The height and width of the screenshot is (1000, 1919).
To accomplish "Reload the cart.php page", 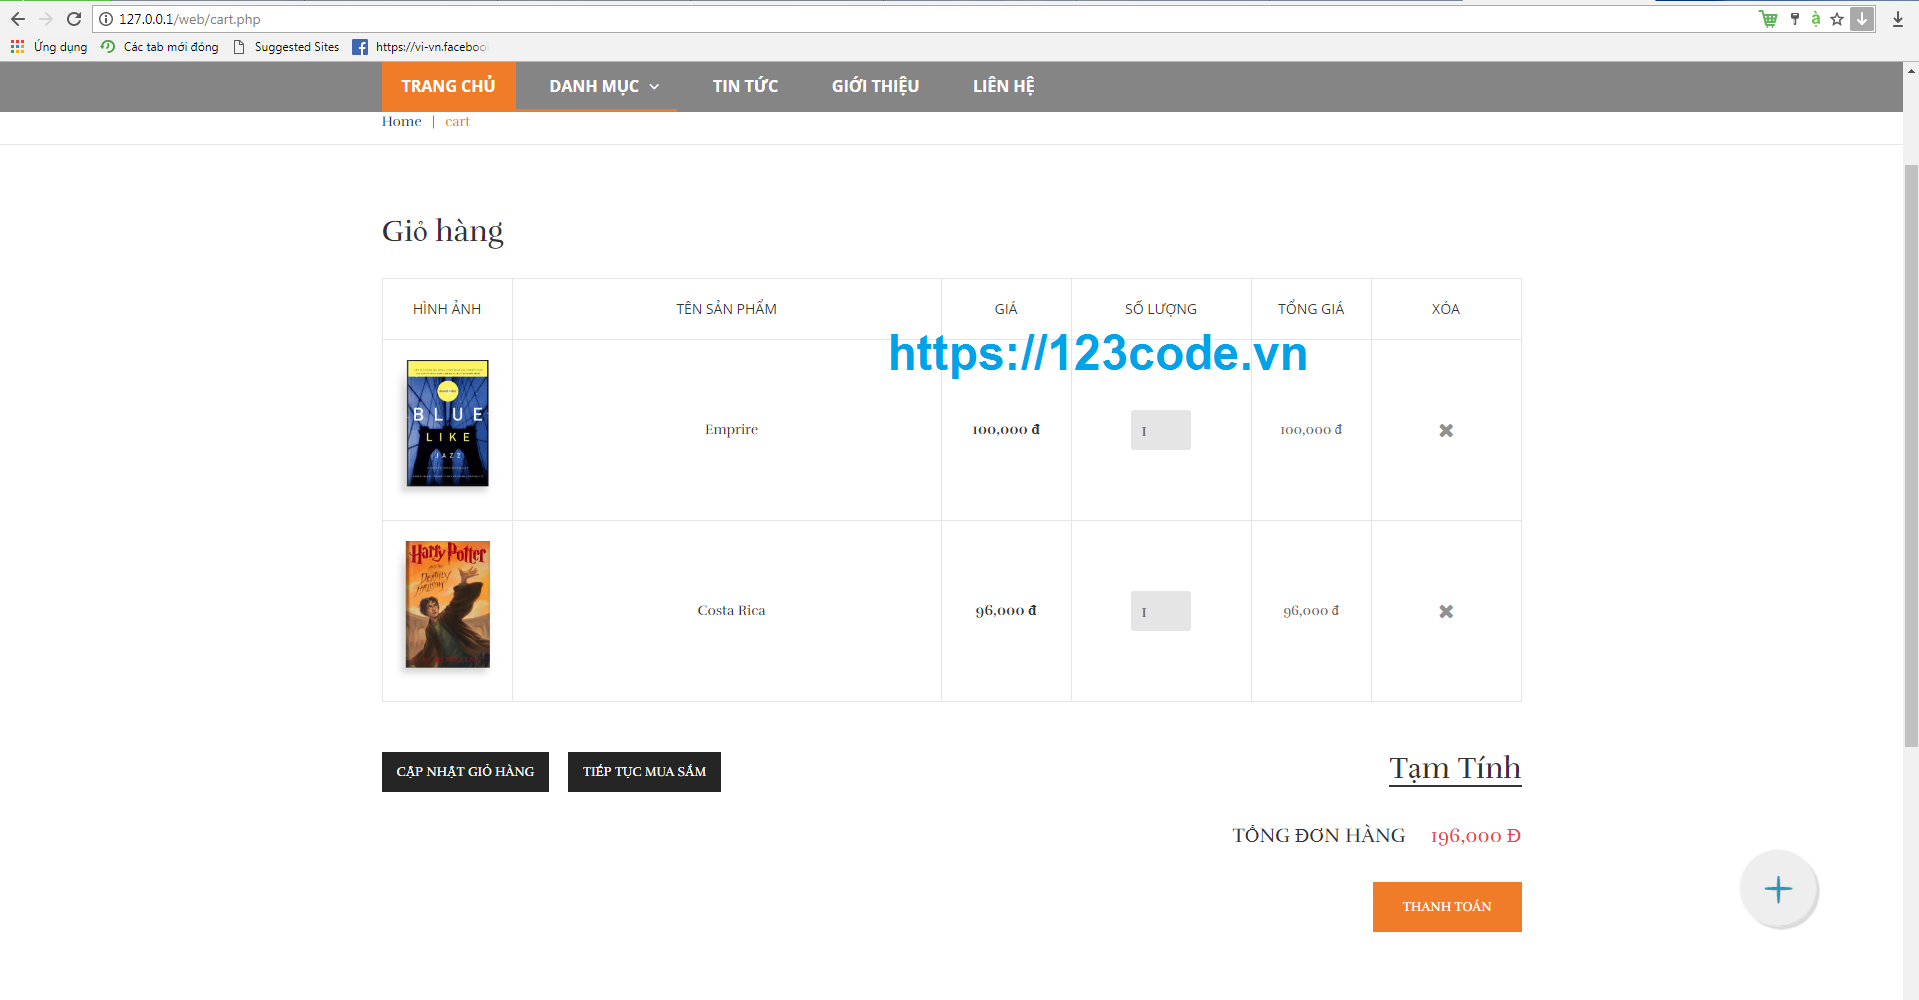I will click(x=73, y=18).
